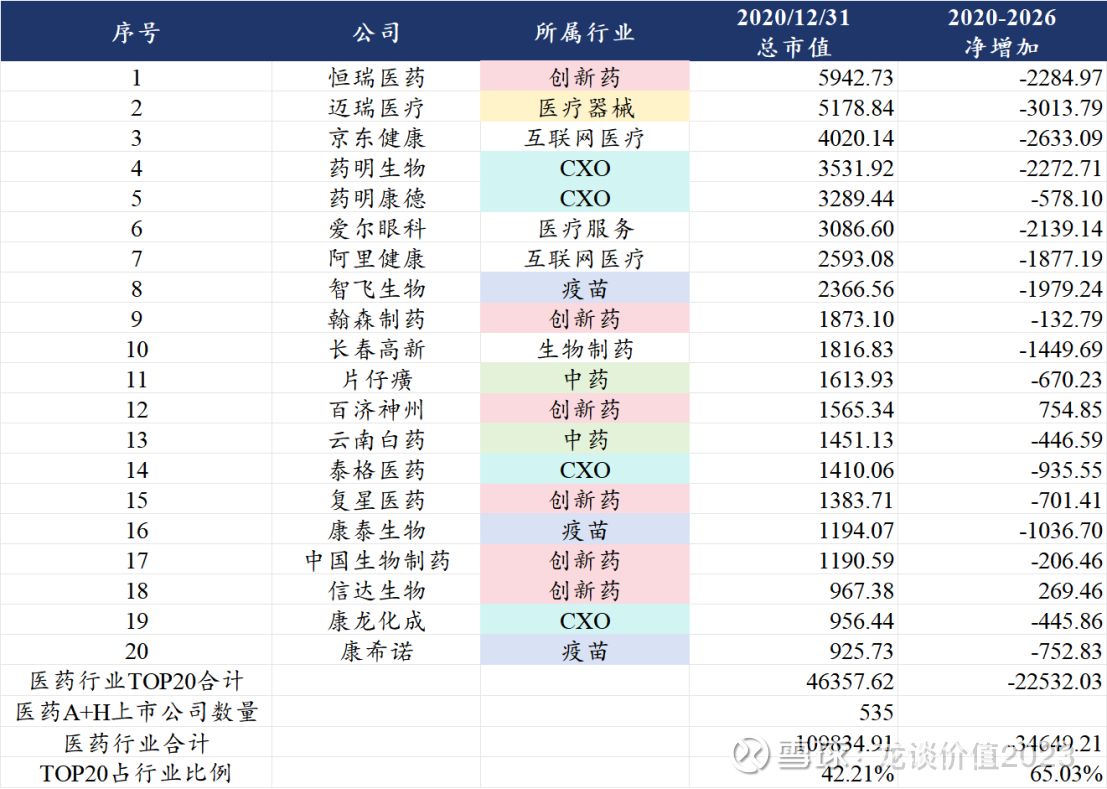Select the company cell 智飞生物
Screen dimensions: 1107x789
pos(376,289)
